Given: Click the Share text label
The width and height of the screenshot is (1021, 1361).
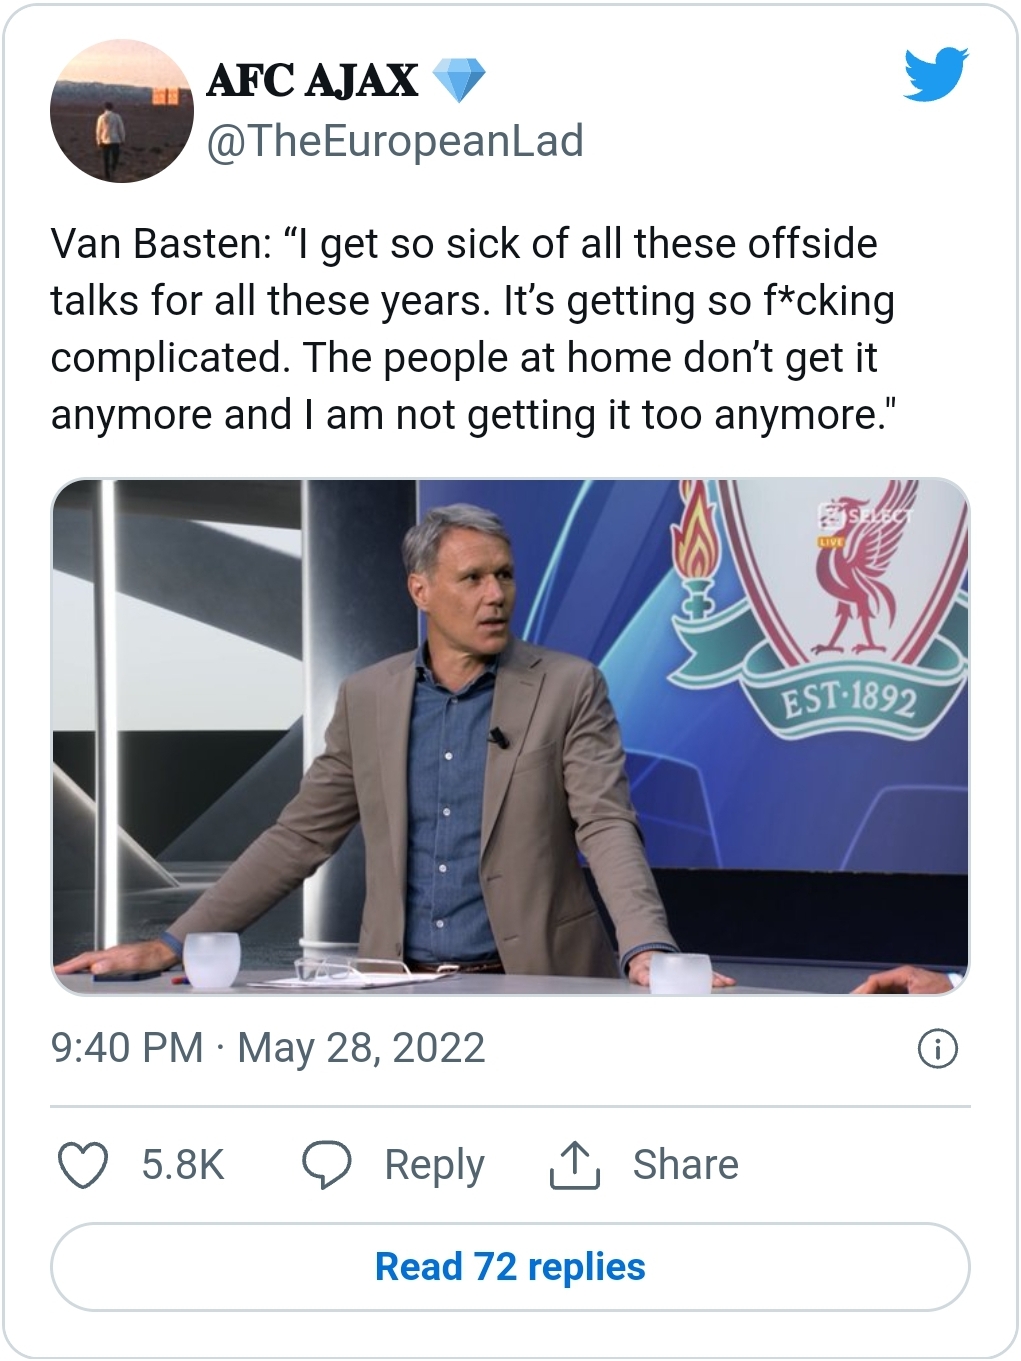Looking at the screenshot, I should 685,1165.
